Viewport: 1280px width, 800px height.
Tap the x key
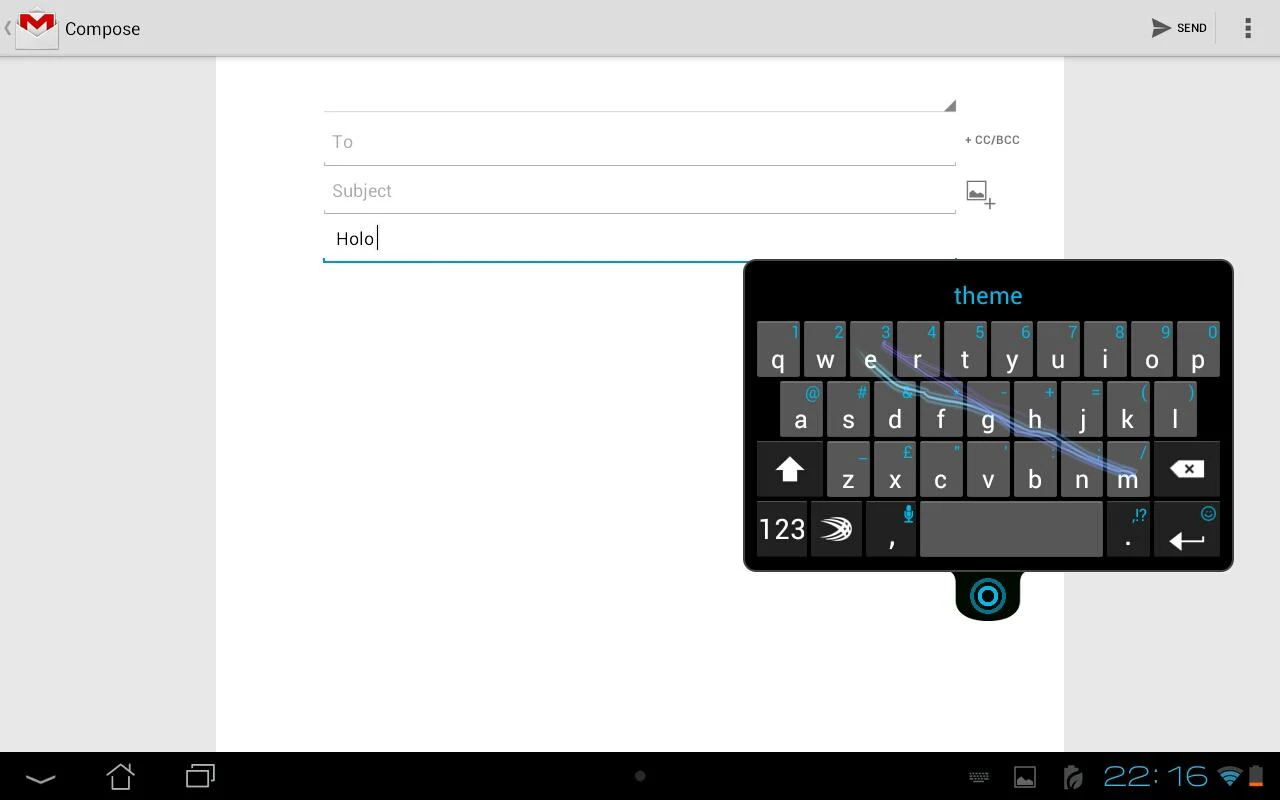coord(895,469)
